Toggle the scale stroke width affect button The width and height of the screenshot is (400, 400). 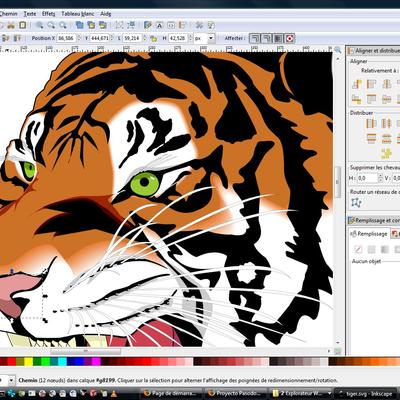coord(254,39)
